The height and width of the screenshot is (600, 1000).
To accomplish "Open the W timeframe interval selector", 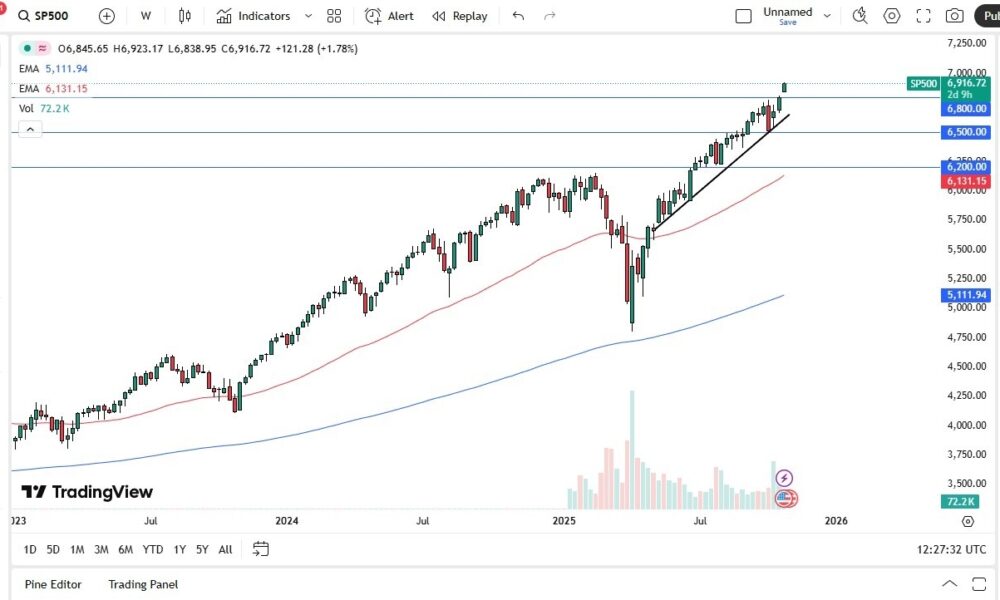I will click(146, 16).
